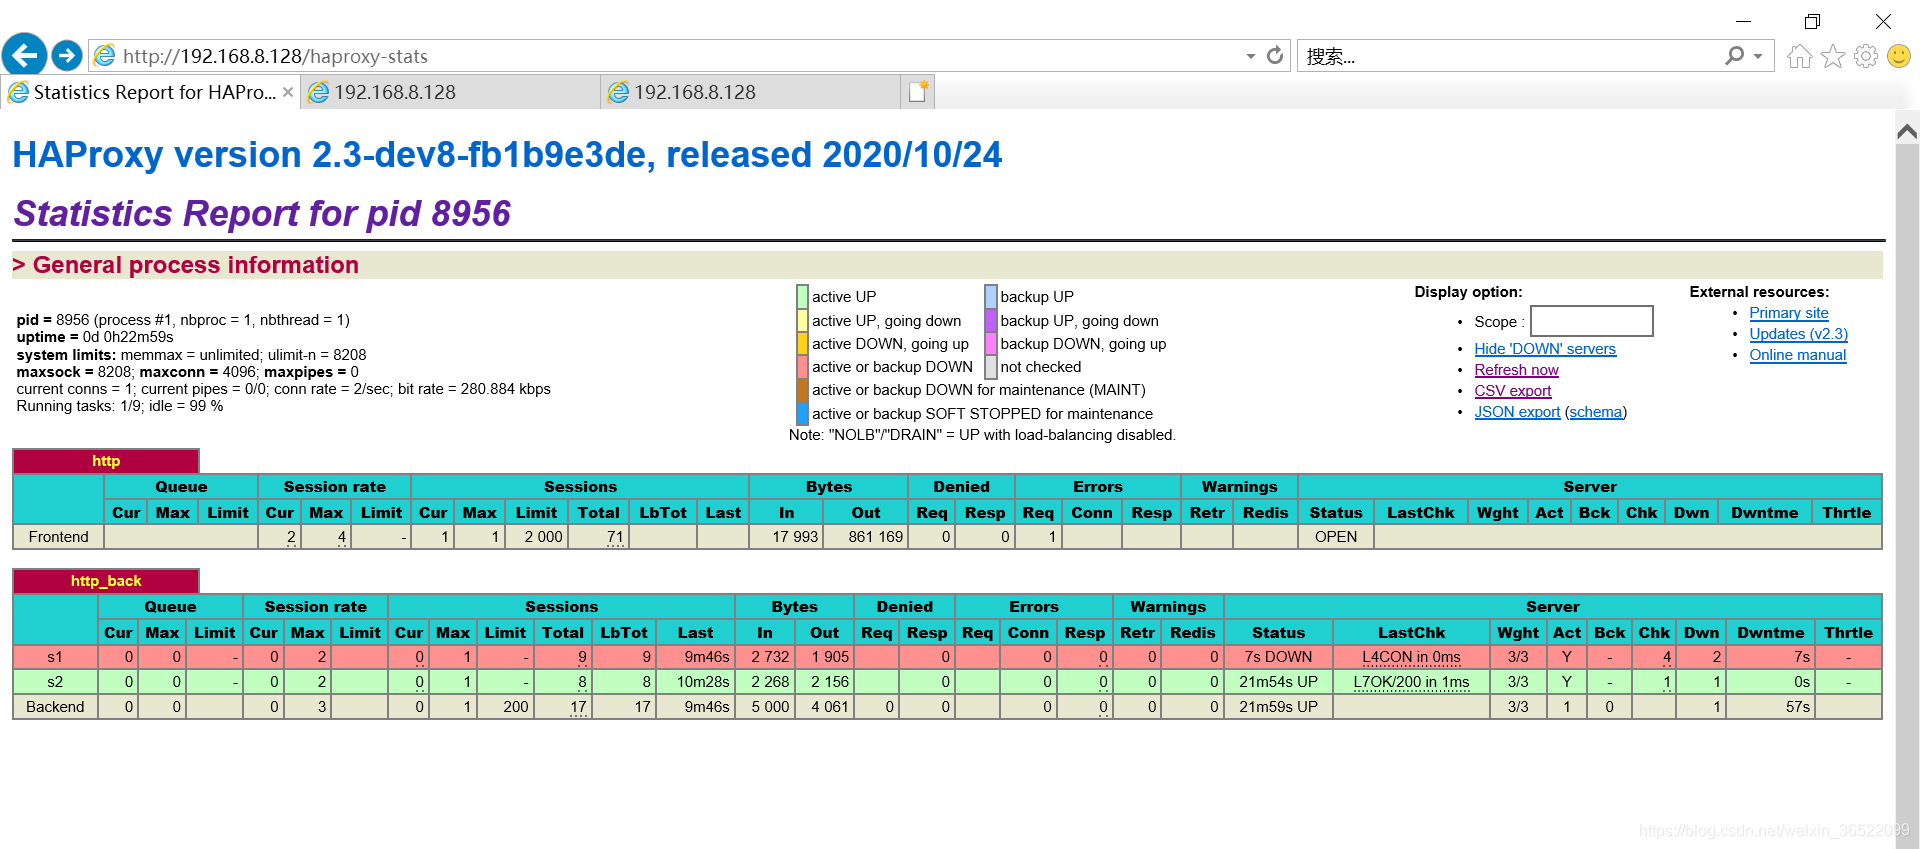Click the s2 server row label
The height and width of the screenshot is (849, 1920).
pos(55,682)
